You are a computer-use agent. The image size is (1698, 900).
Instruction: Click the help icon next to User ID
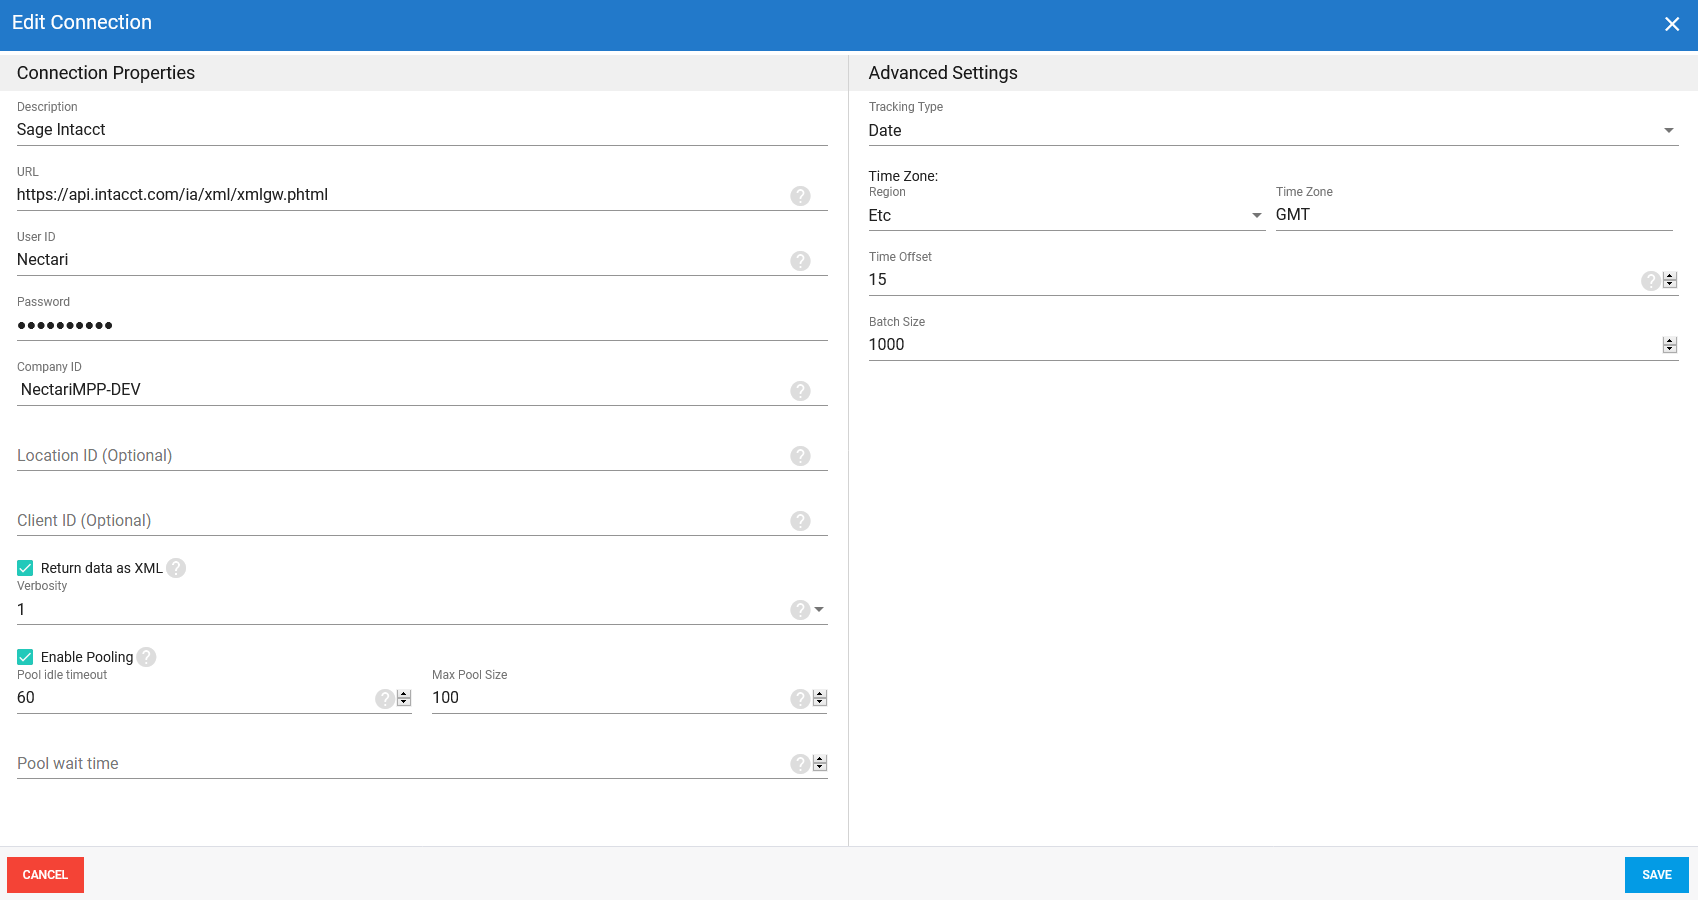[800, 261]
